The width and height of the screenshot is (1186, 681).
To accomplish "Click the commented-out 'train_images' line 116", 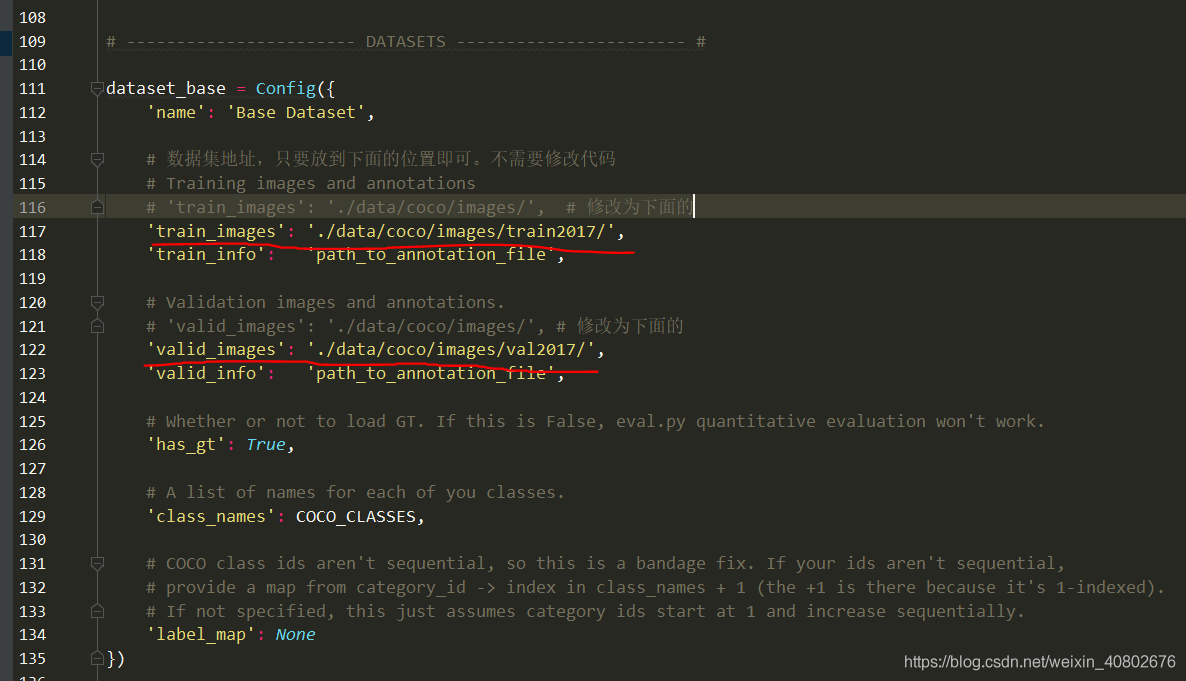I will coord(420,207).
